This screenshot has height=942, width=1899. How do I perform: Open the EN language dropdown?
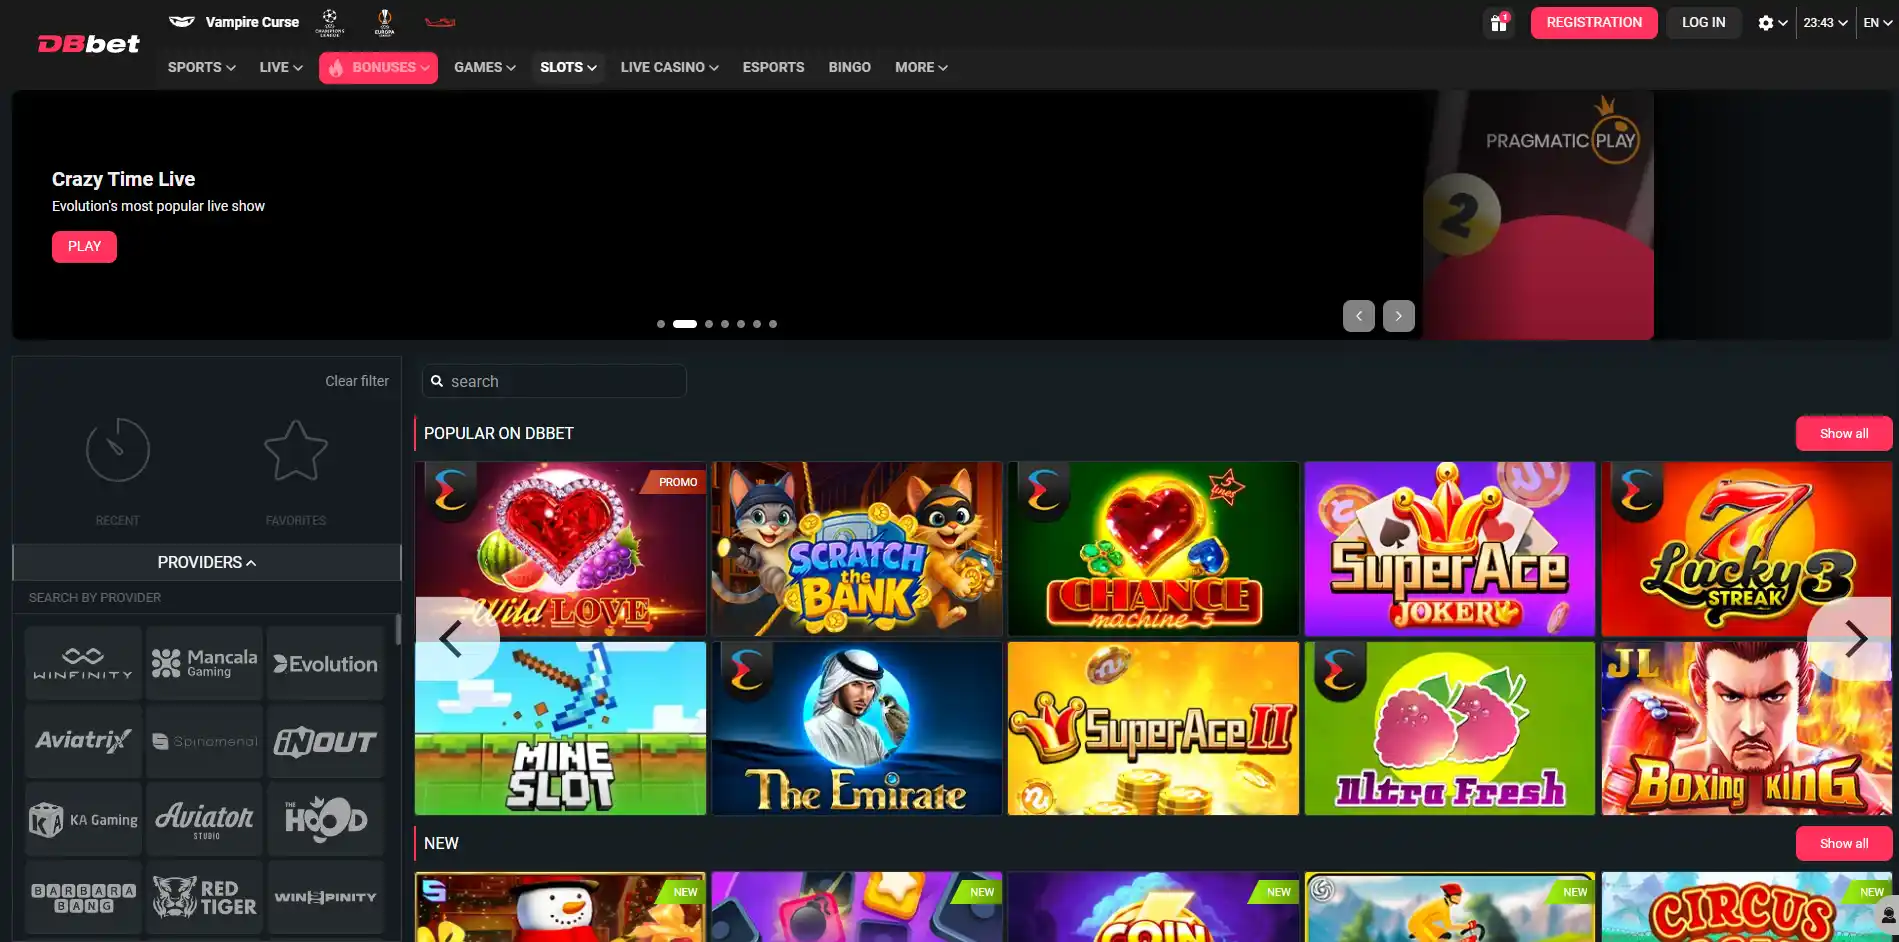(1877, 22)
